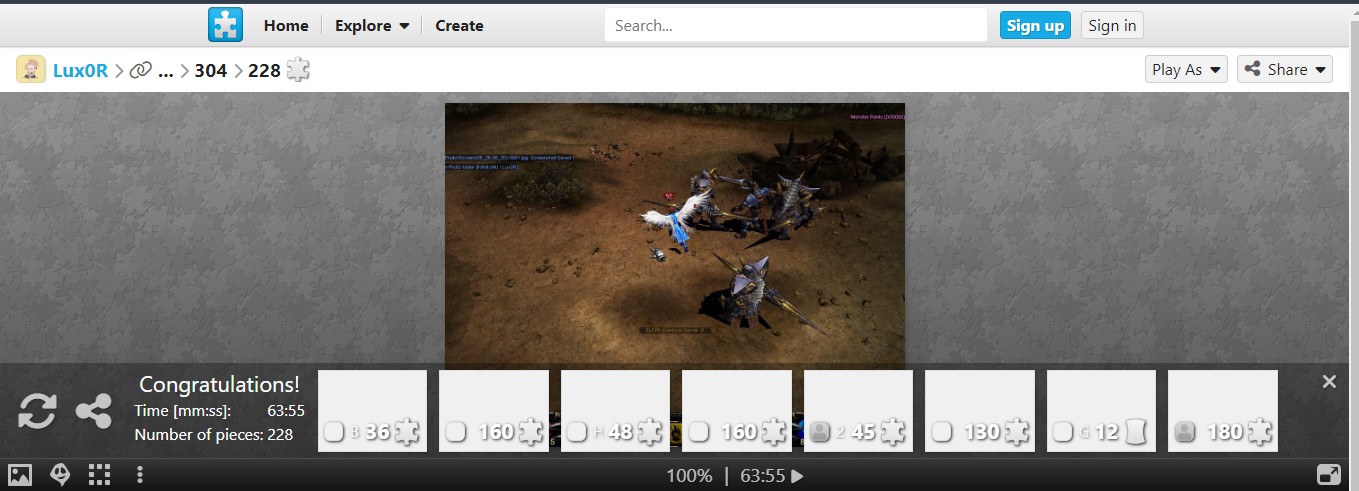Tick the checkbox on the 36-piece puzzle card
Viewport: 1359px width, 491px height.
(x=334, y=432)
